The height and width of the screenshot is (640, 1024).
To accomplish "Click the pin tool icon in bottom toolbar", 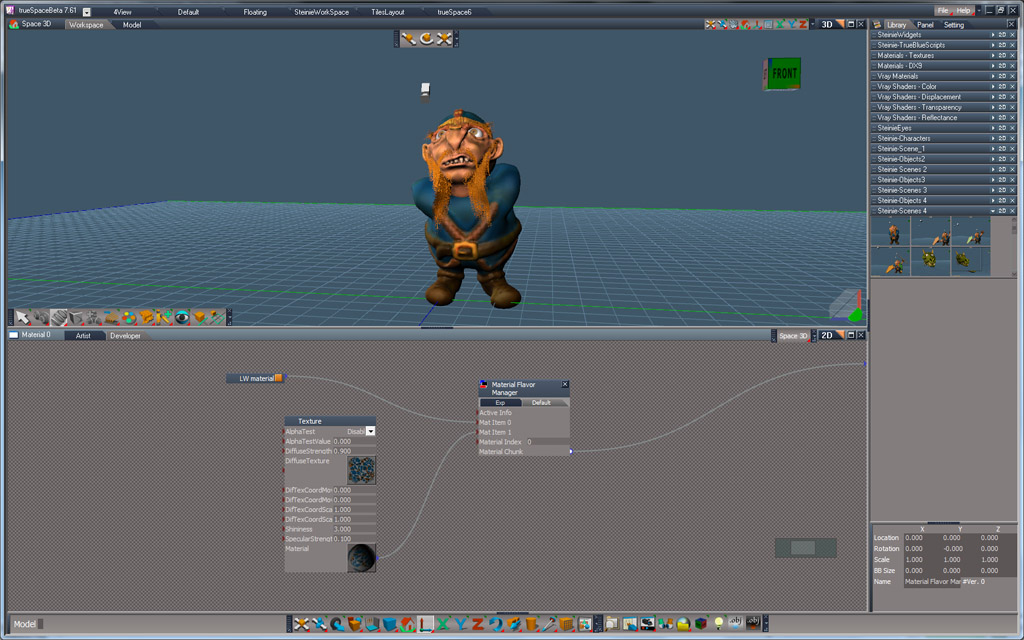I will click(x=549, y=624).
